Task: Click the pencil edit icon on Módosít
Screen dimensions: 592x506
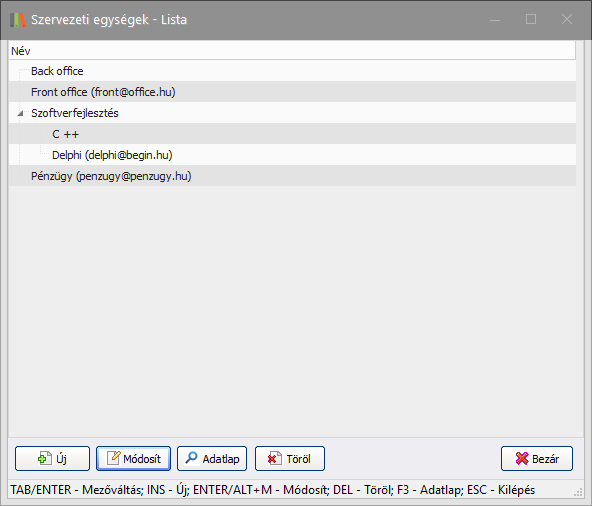Action: click(x=114, y=458)
